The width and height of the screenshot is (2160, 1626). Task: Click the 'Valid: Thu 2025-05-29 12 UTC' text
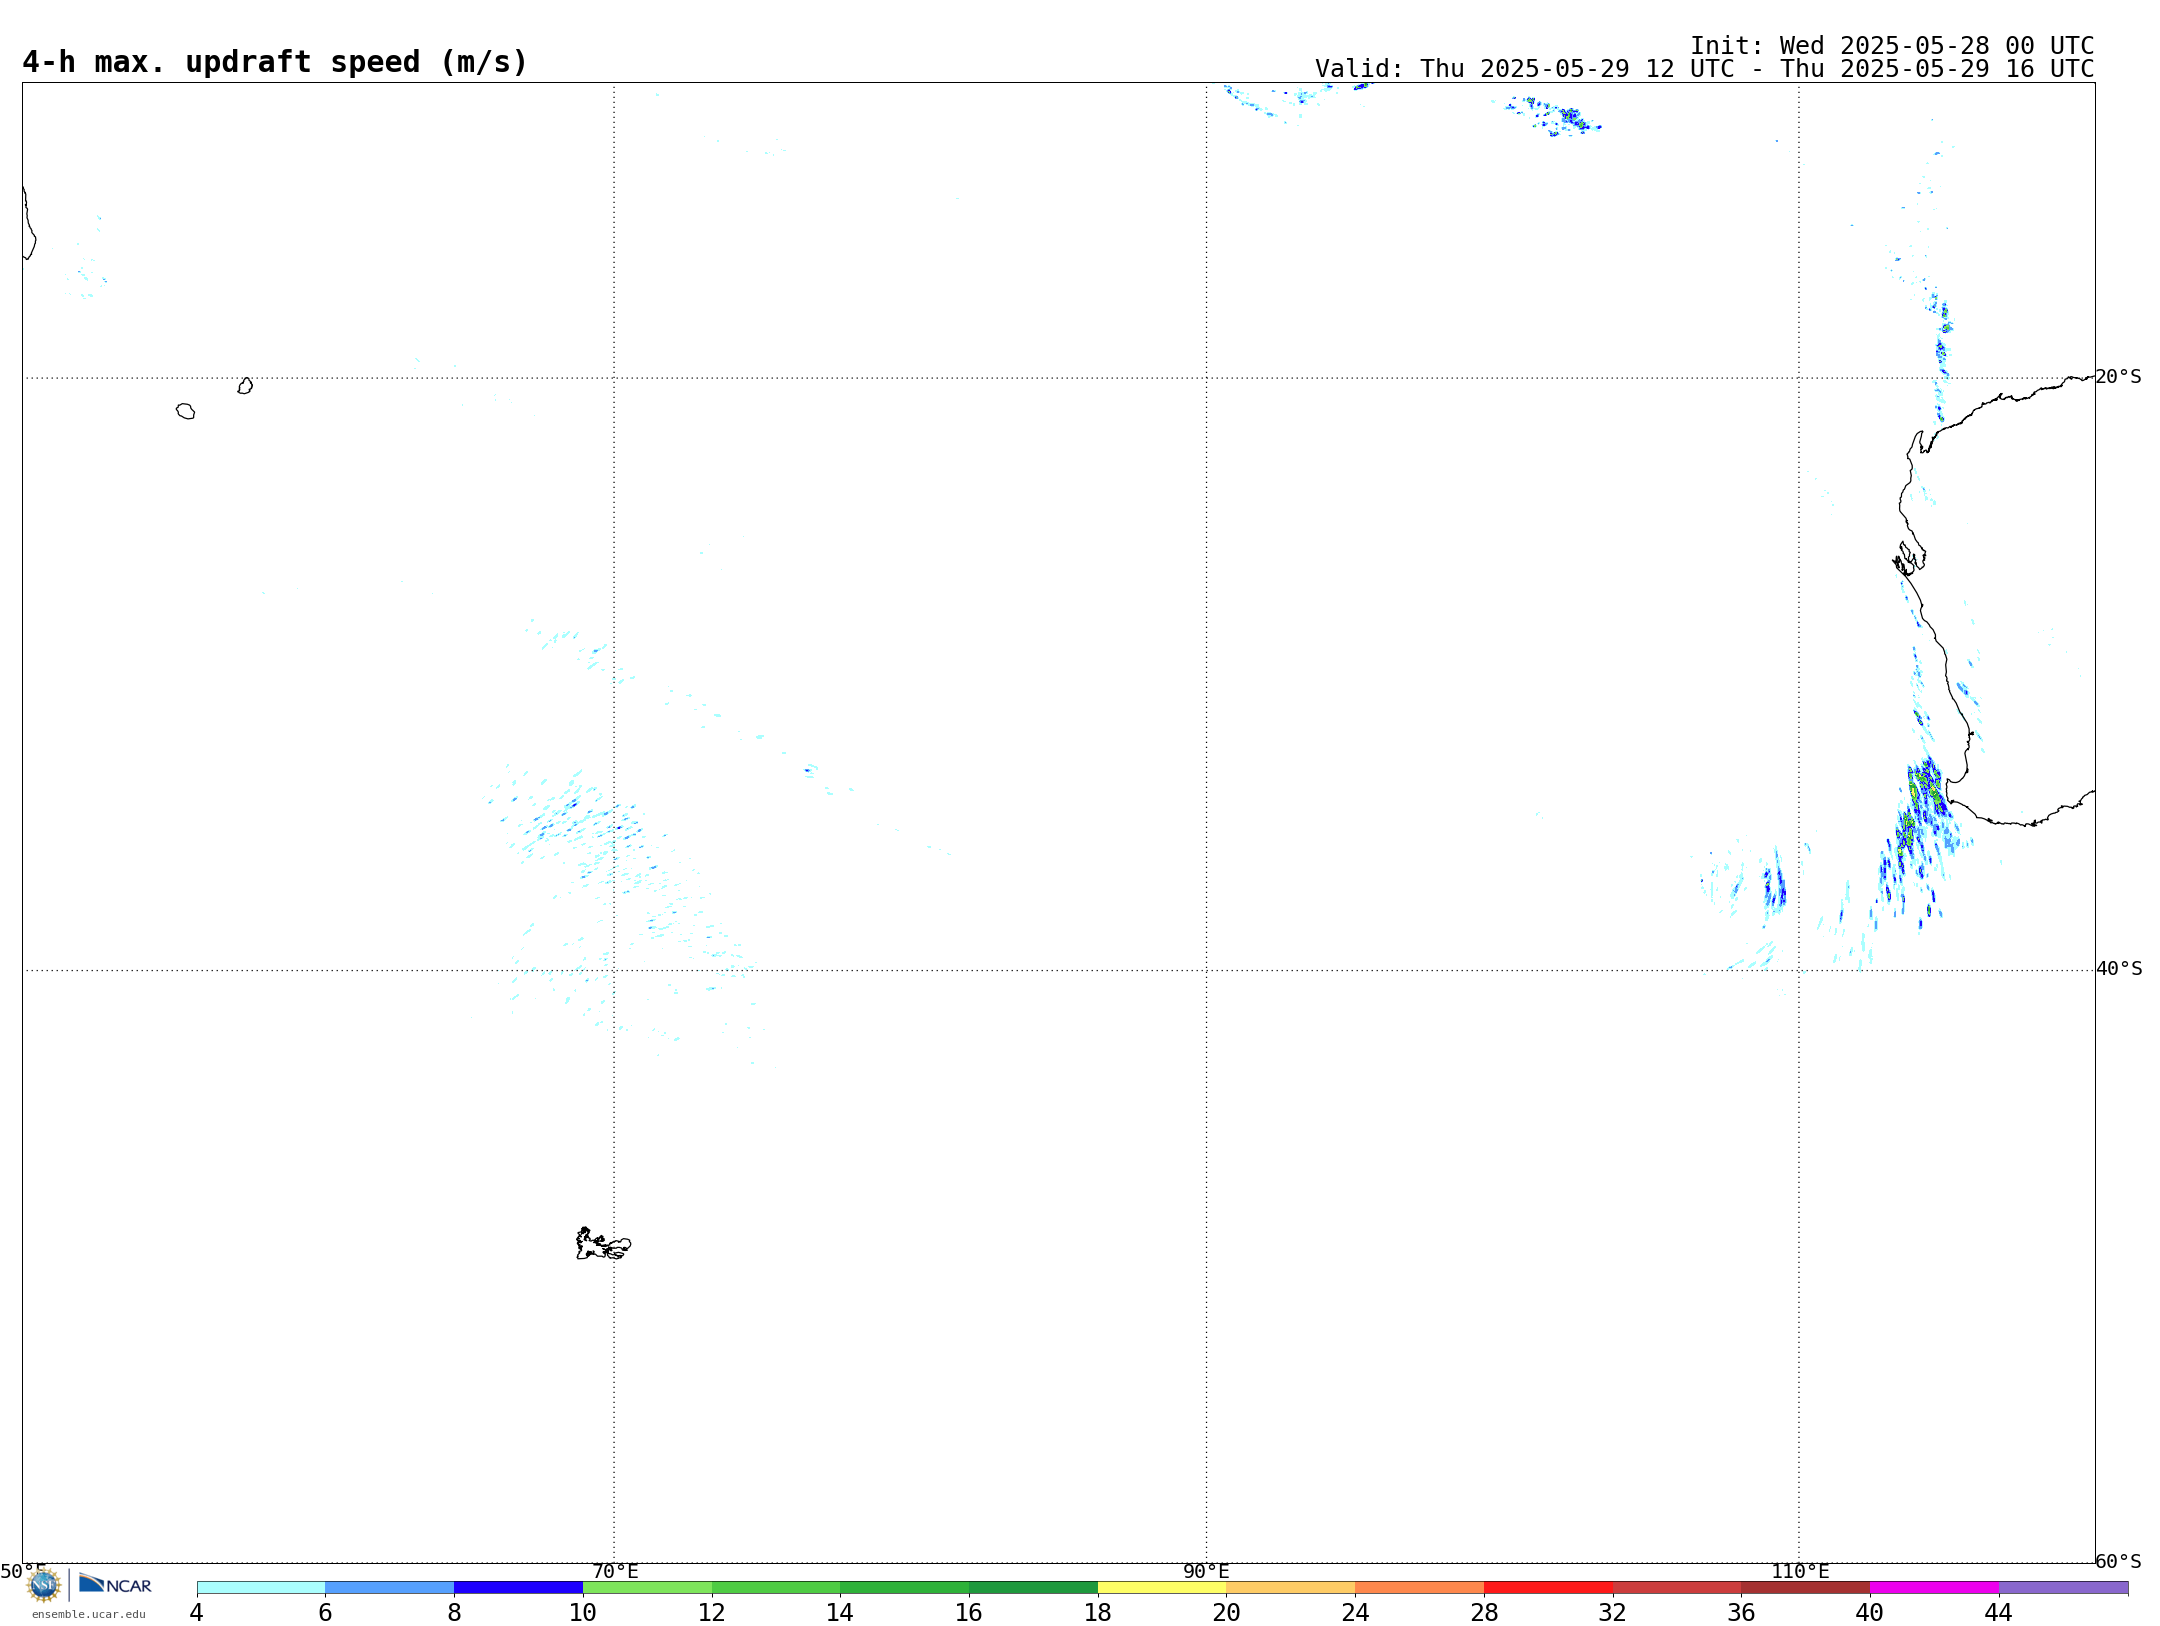[x=1524, y=69]
